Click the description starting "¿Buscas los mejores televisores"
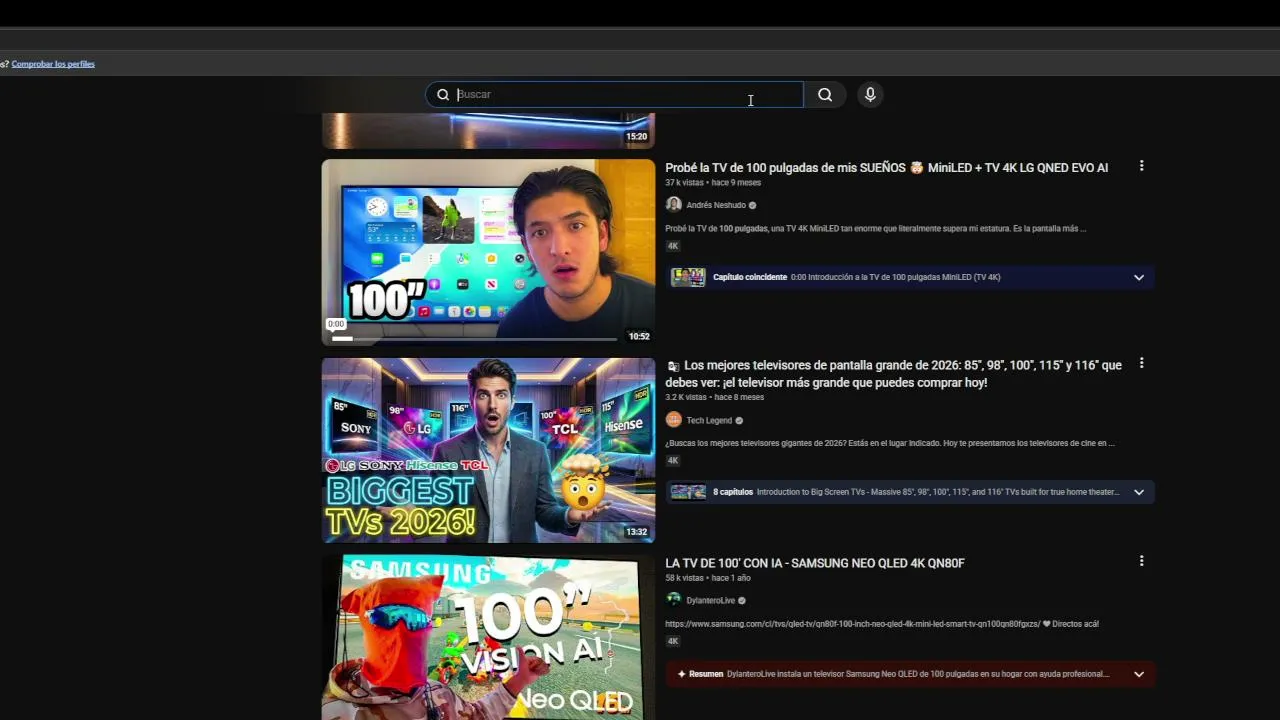The width and height of the screenshot is (1280, 720). click(890, 443)
